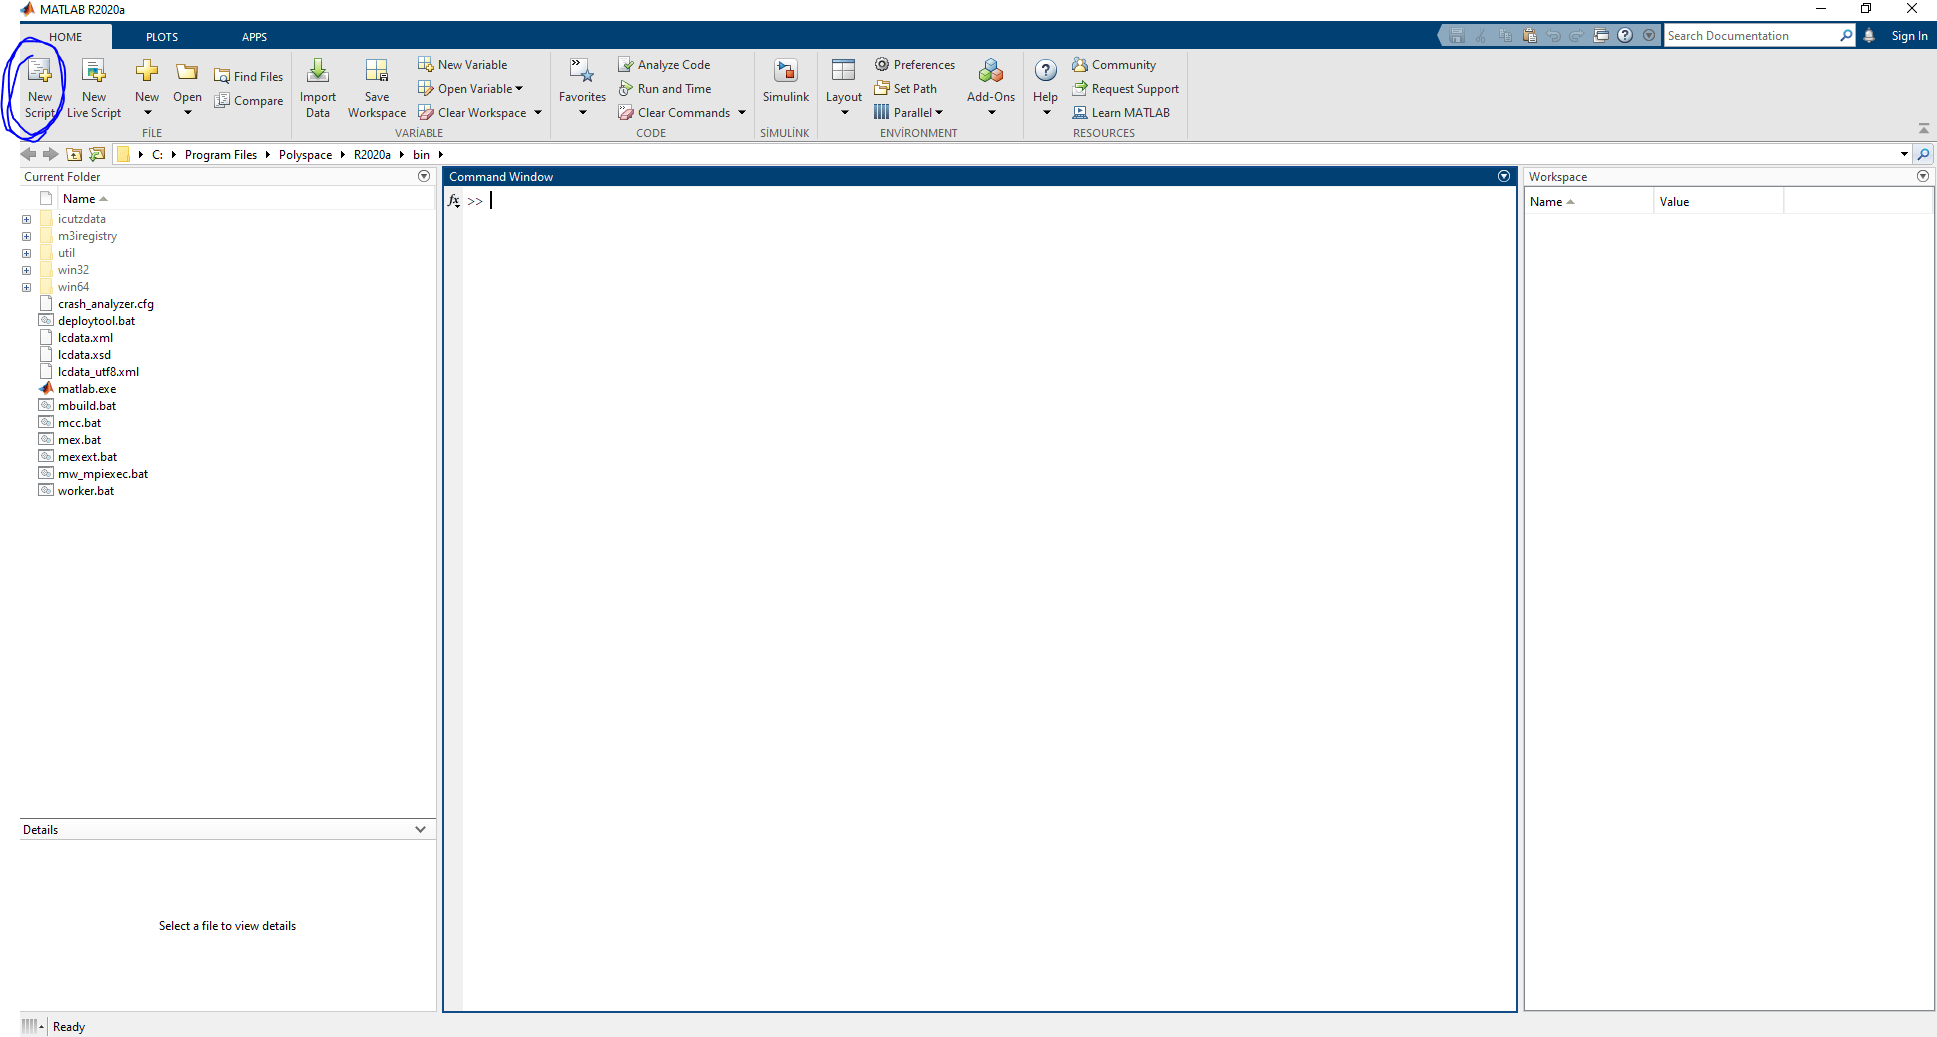The height and width of the screenshot is (1037, 1937).
Task: Select matlab.exe in Current Folder
Action: click(x=87, y=388)
